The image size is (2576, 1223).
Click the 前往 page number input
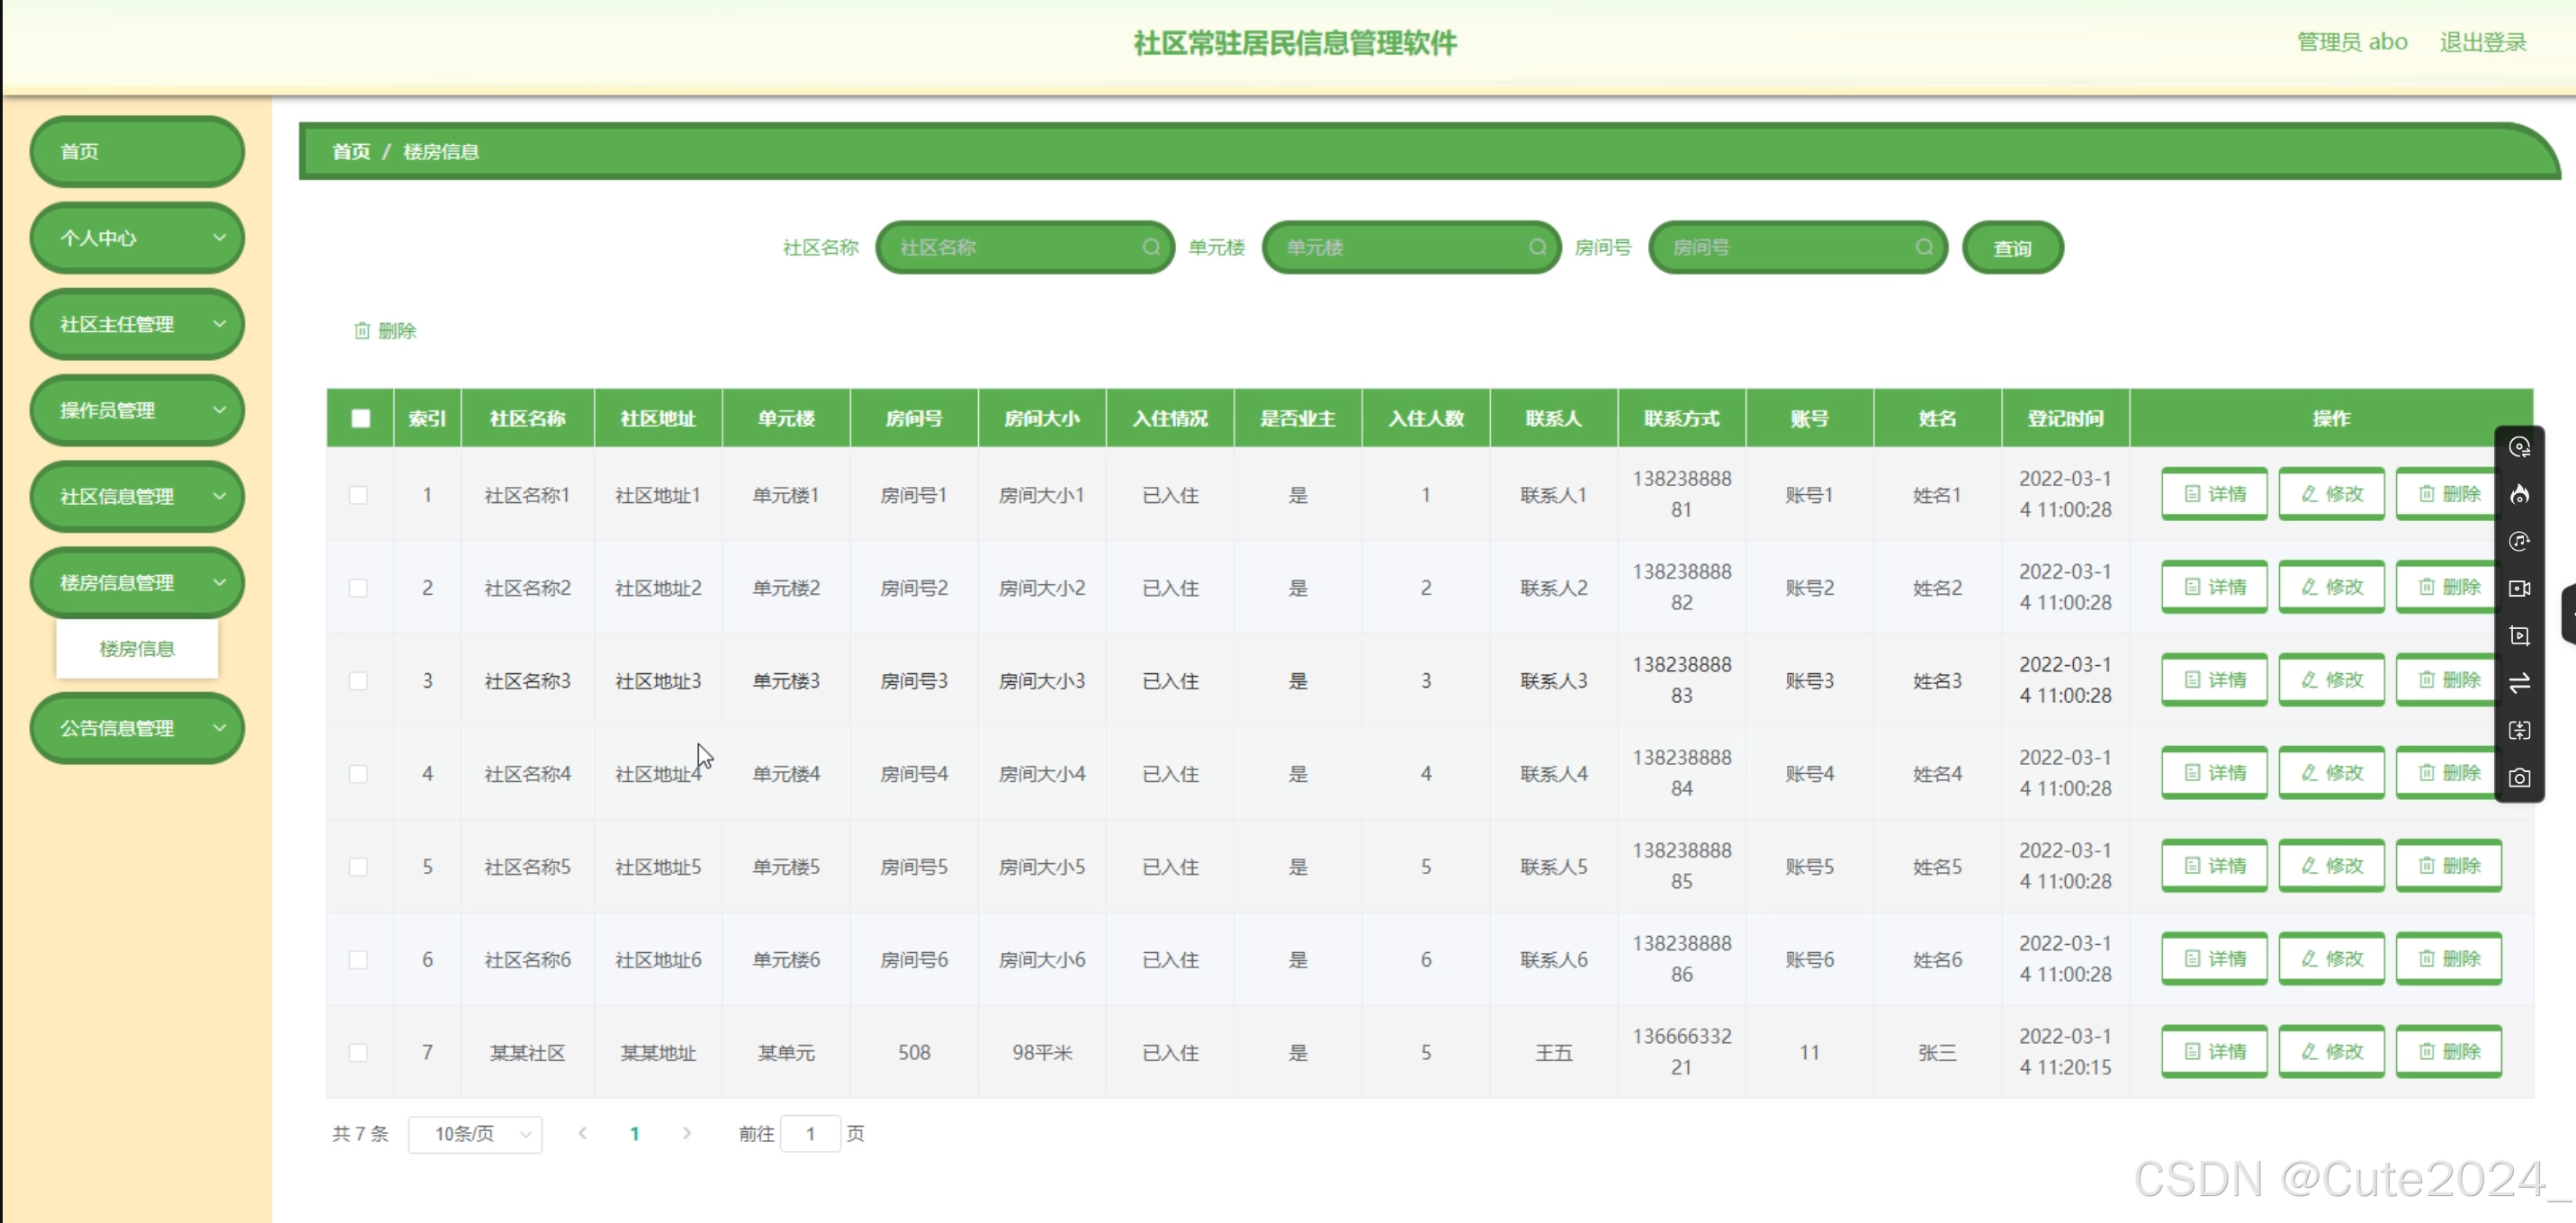810,1134
